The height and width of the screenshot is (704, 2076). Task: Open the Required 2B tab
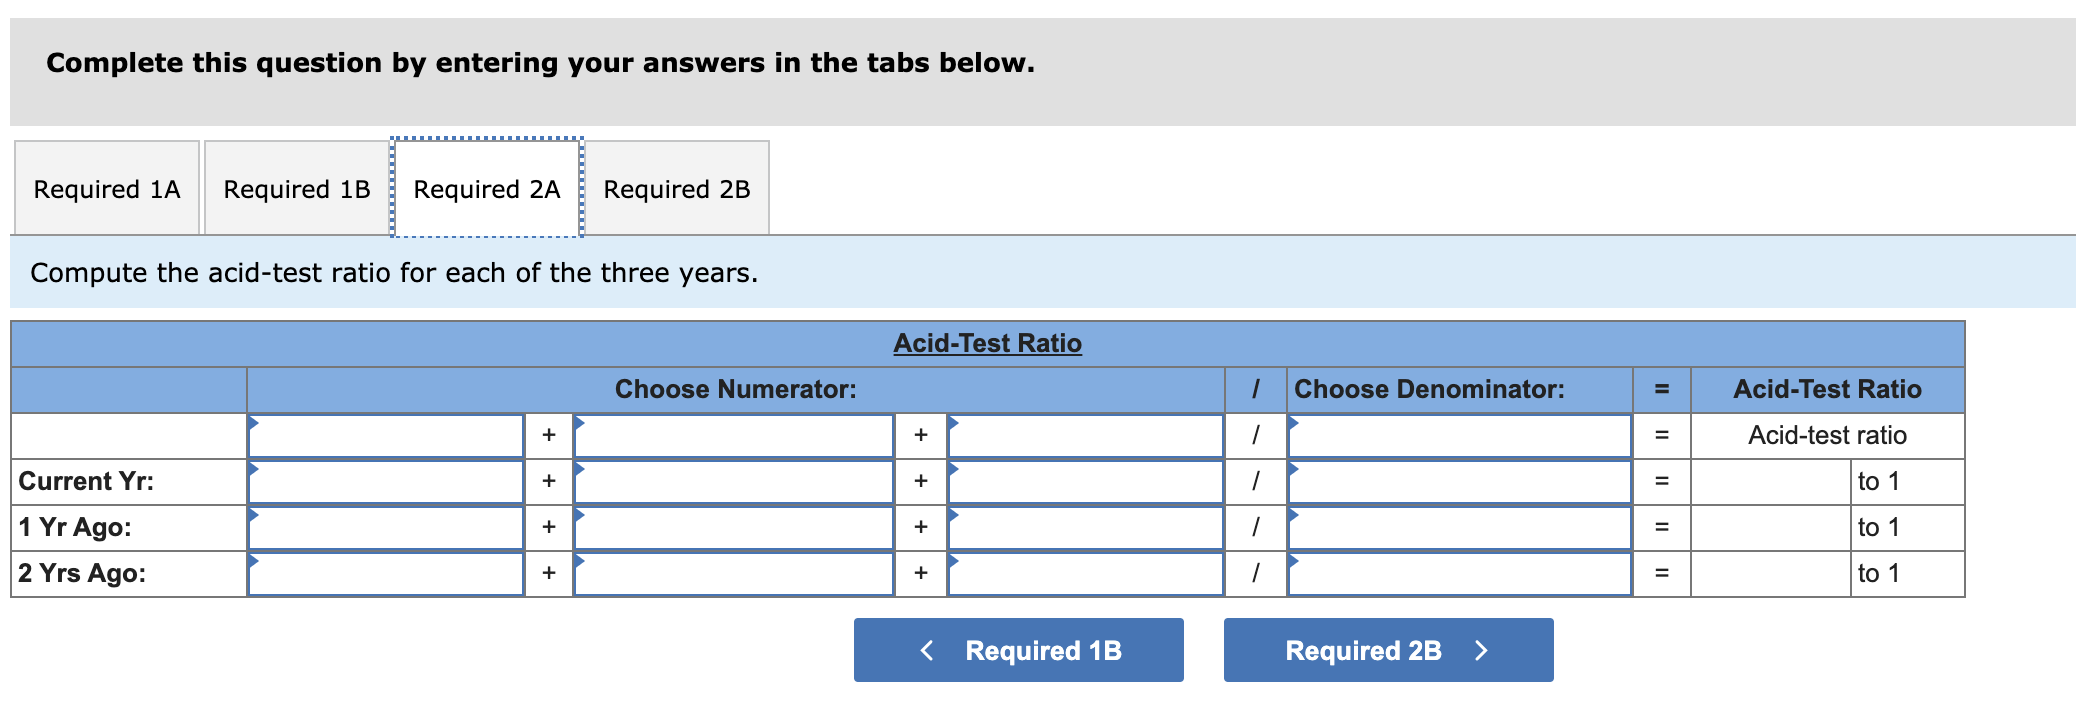coord(676,188)
